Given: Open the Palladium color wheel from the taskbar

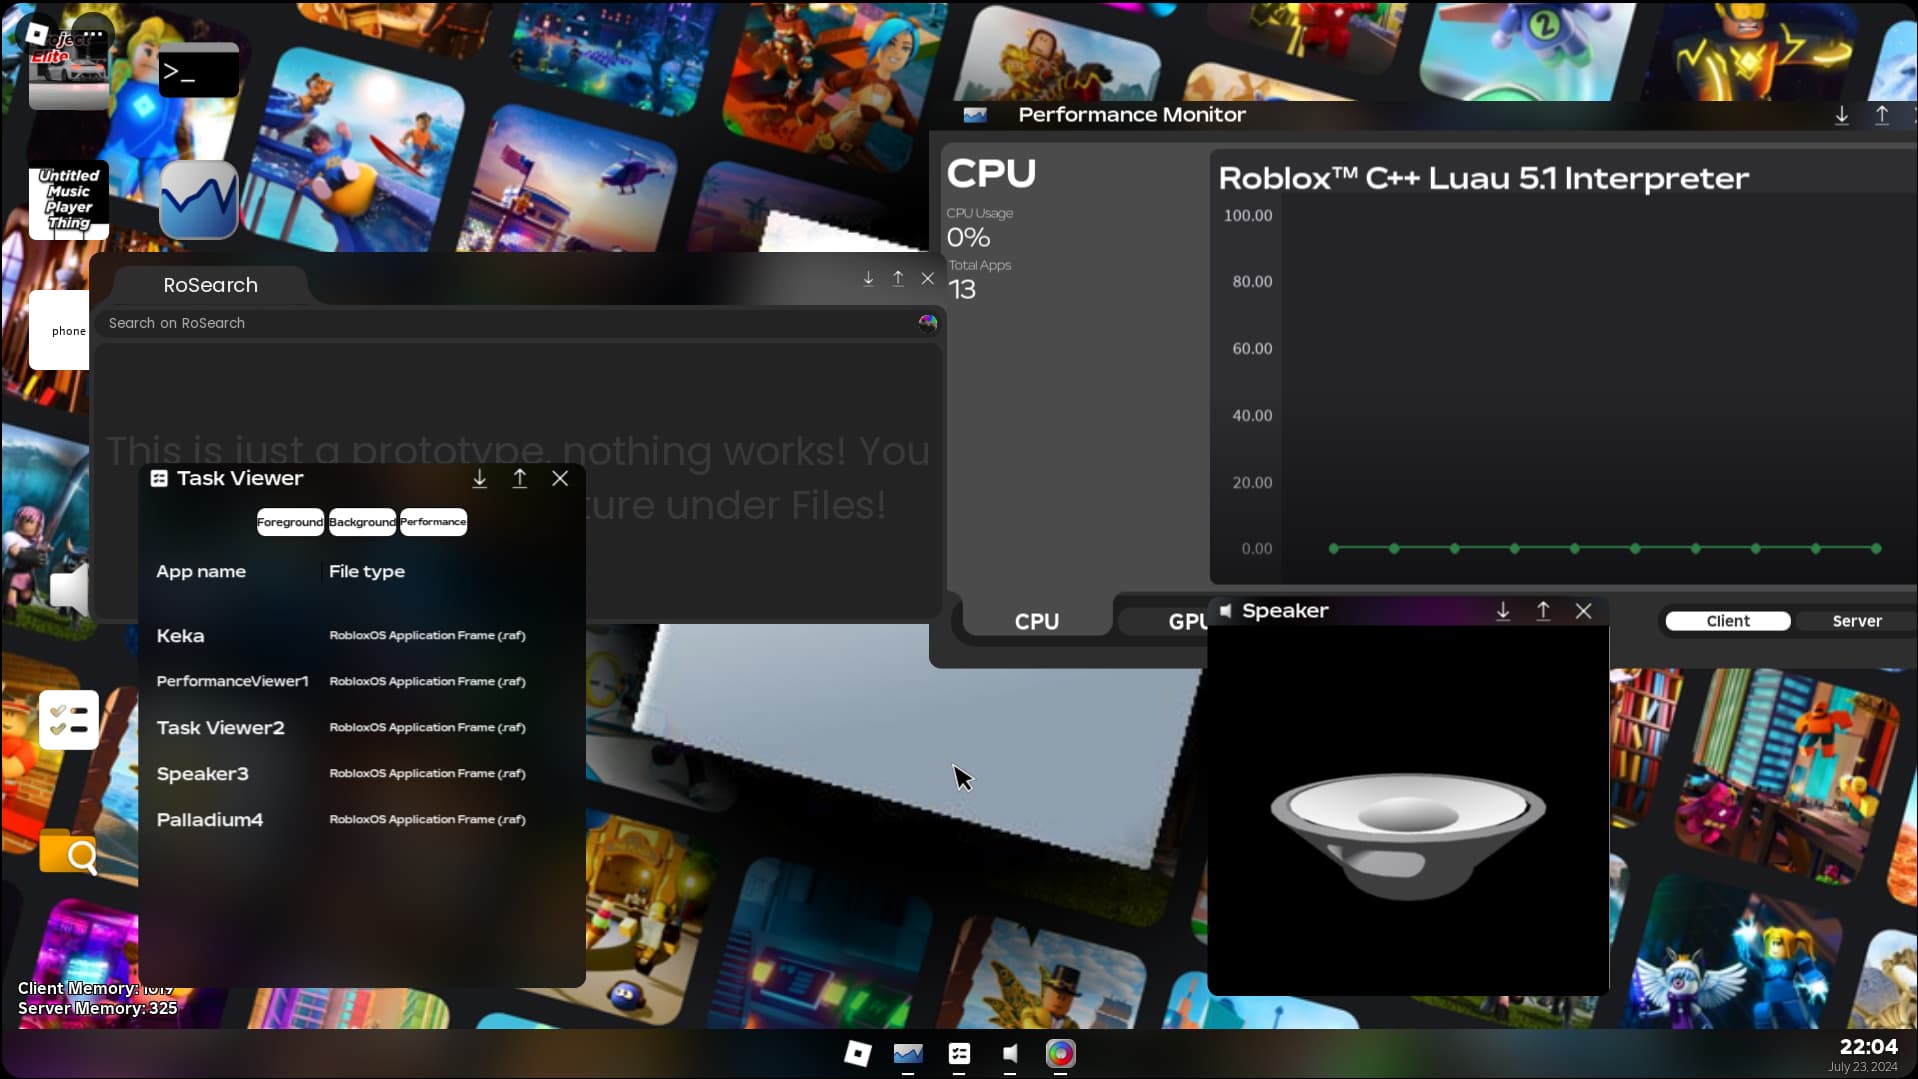Looking at the screenshot, I should 1060,1054.
